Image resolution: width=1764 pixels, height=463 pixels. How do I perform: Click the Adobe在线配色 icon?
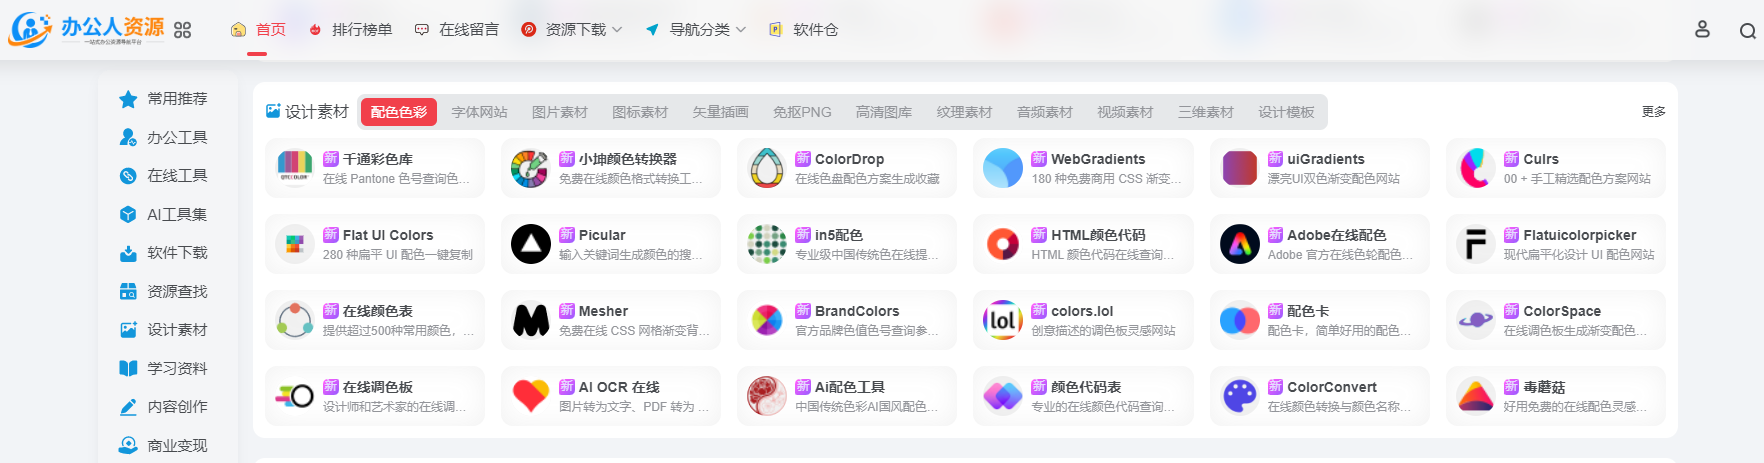1239,244
